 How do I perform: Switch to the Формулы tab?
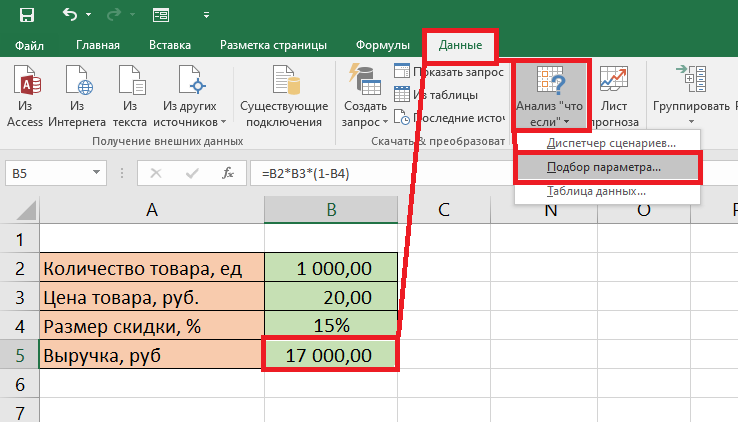point(383,45)
